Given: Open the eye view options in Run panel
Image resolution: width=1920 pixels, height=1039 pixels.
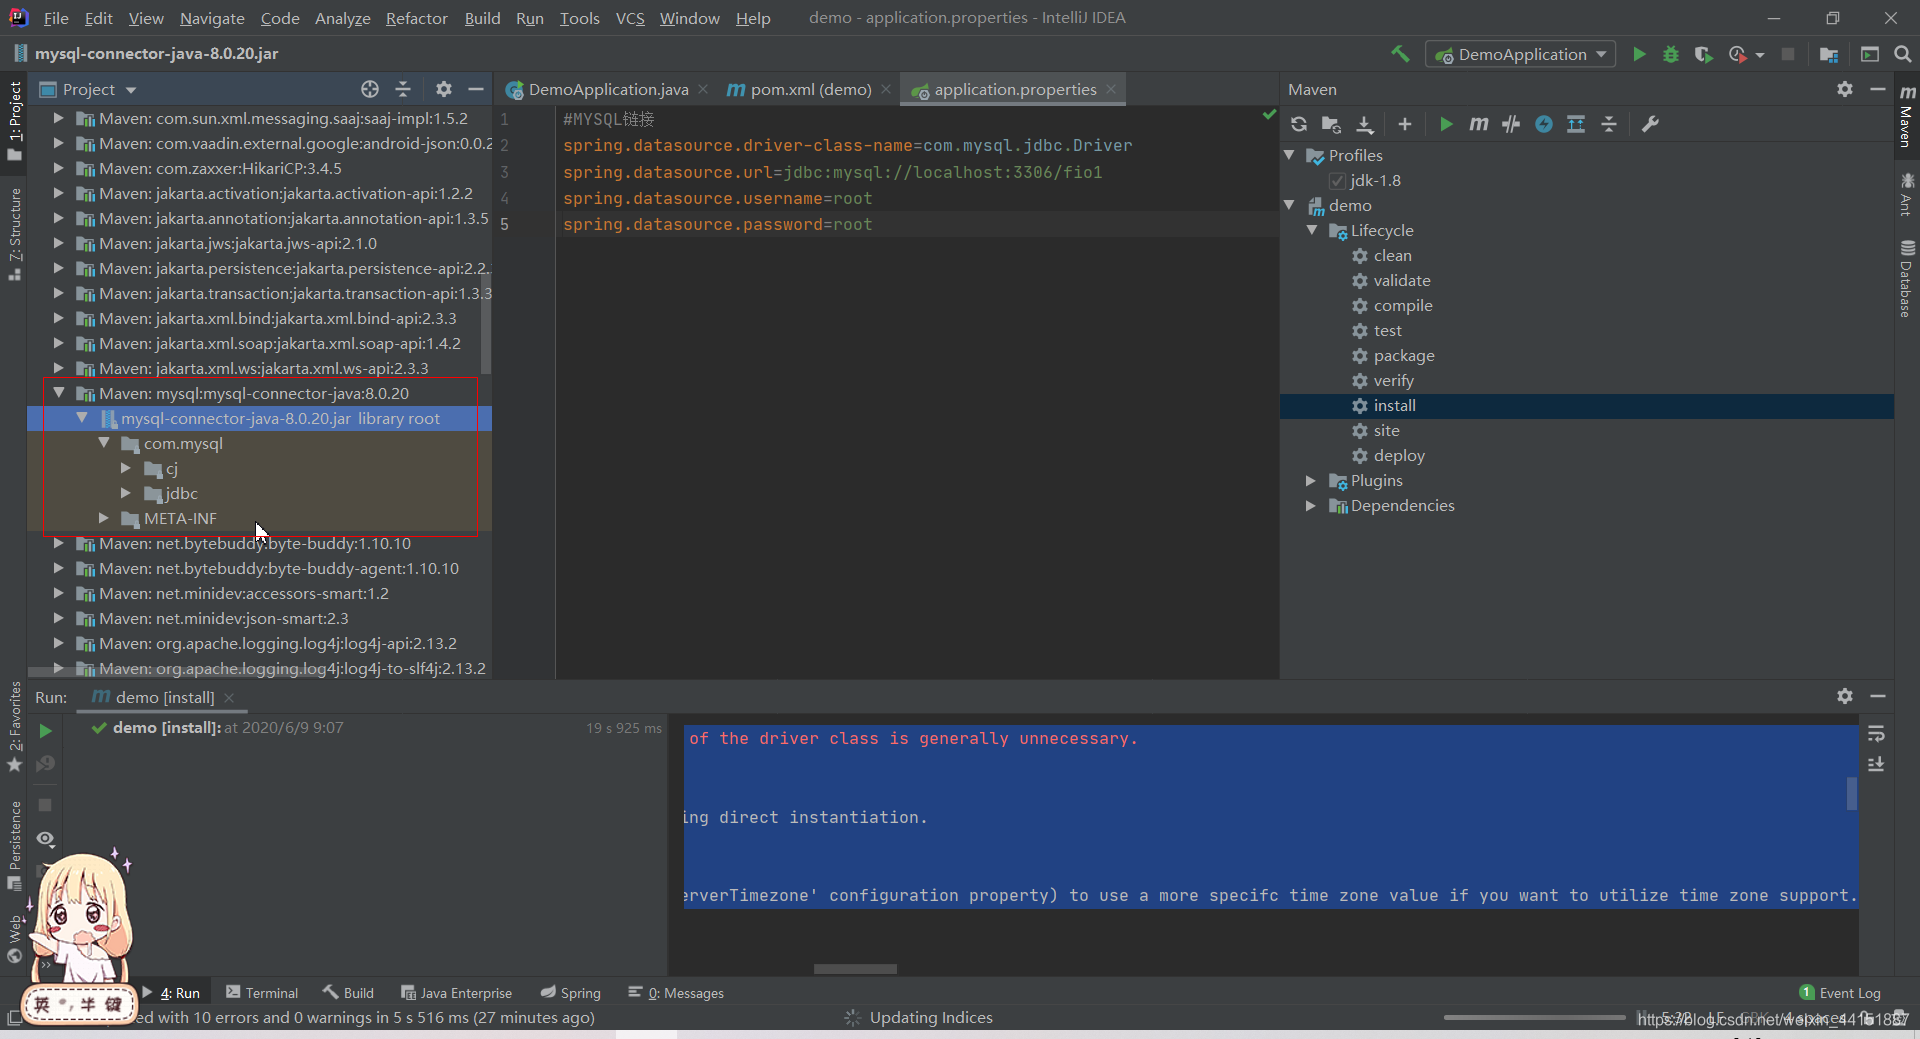Looking at the screenshot, I should (x=45, y=839).
